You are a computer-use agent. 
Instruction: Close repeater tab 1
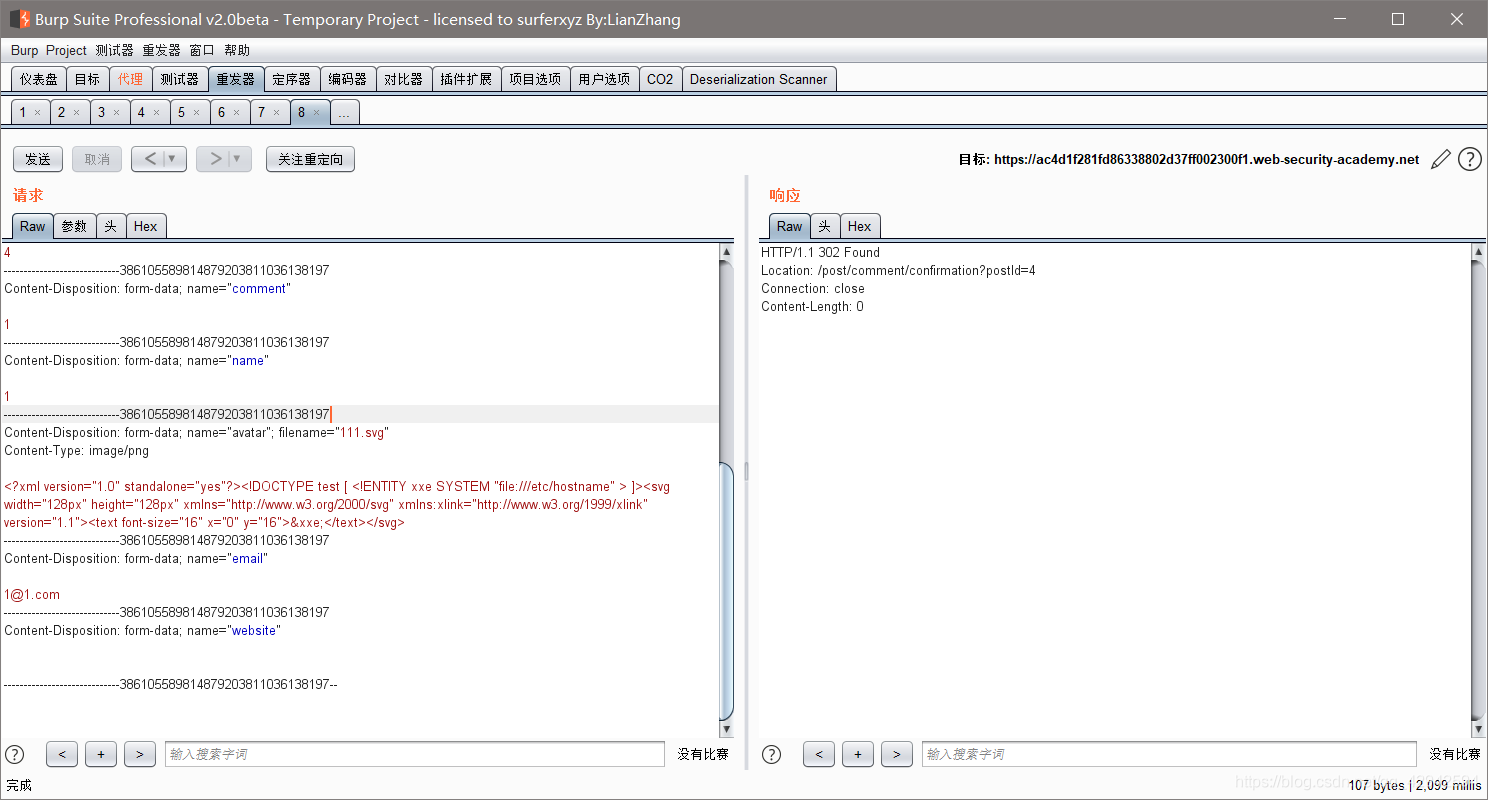click(37, 113)
